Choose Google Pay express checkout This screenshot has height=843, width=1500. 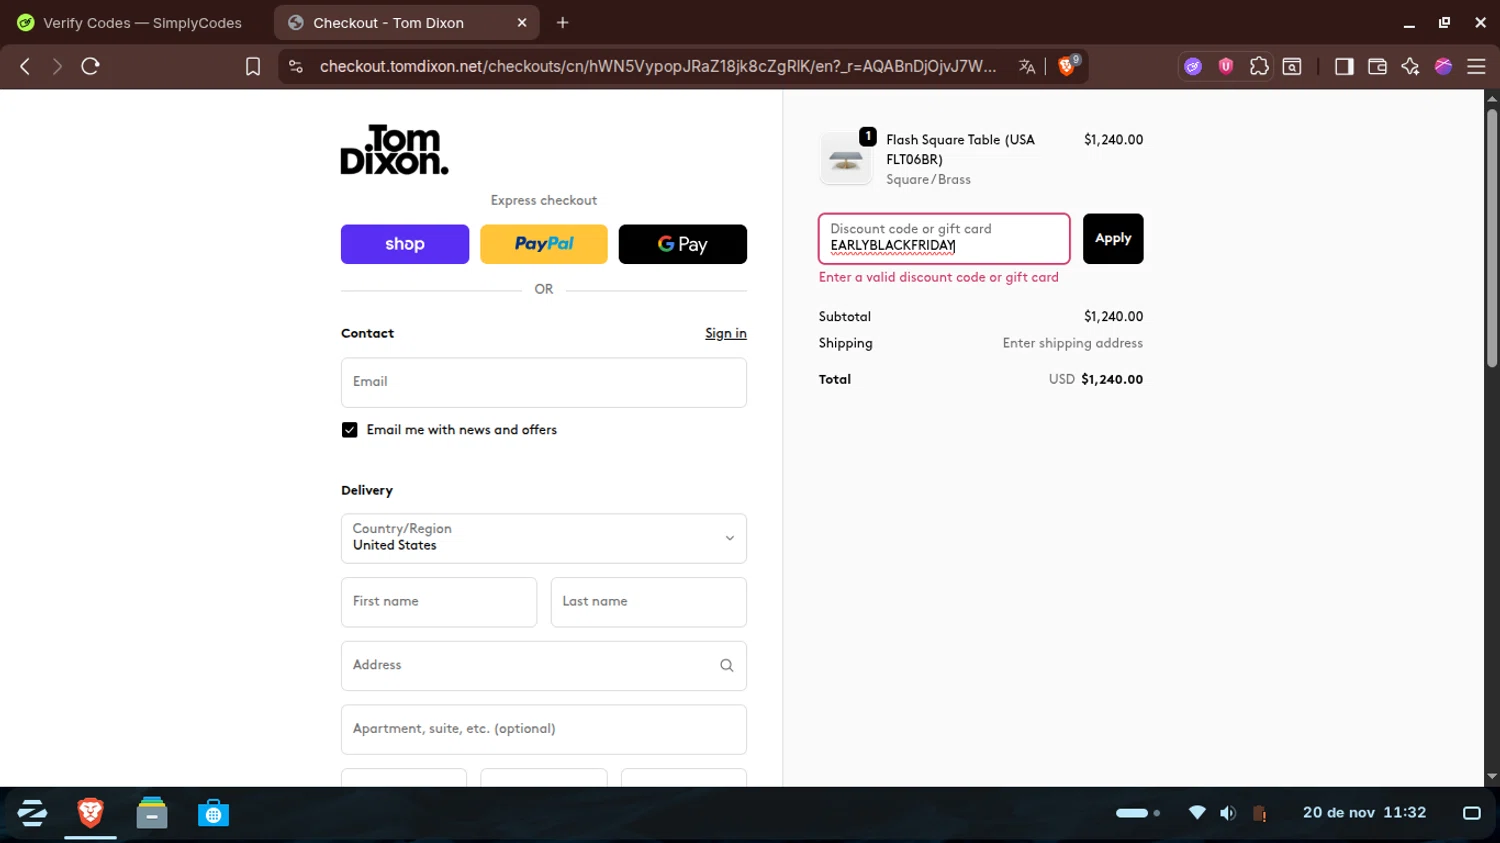(683, 244)
